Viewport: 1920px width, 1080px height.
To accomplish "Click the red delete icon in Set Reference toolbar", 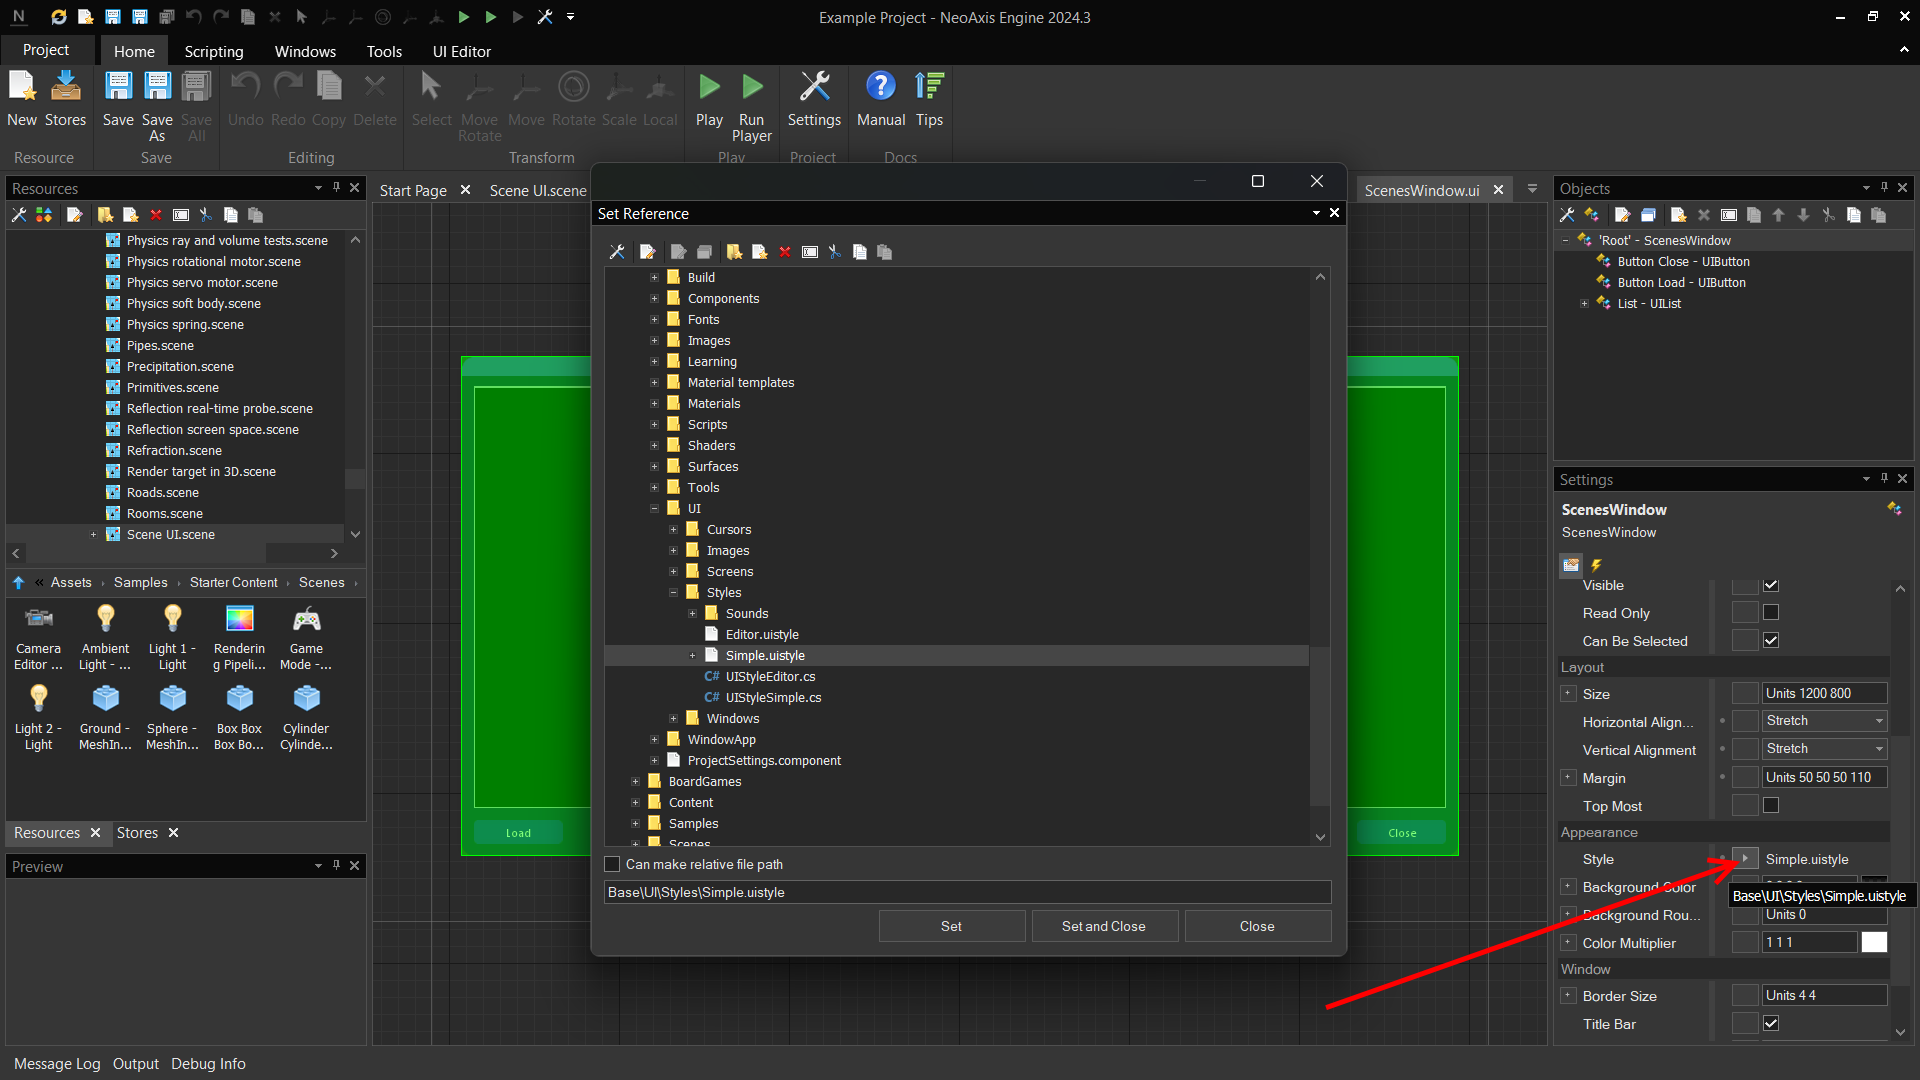I will coord(785,252).
